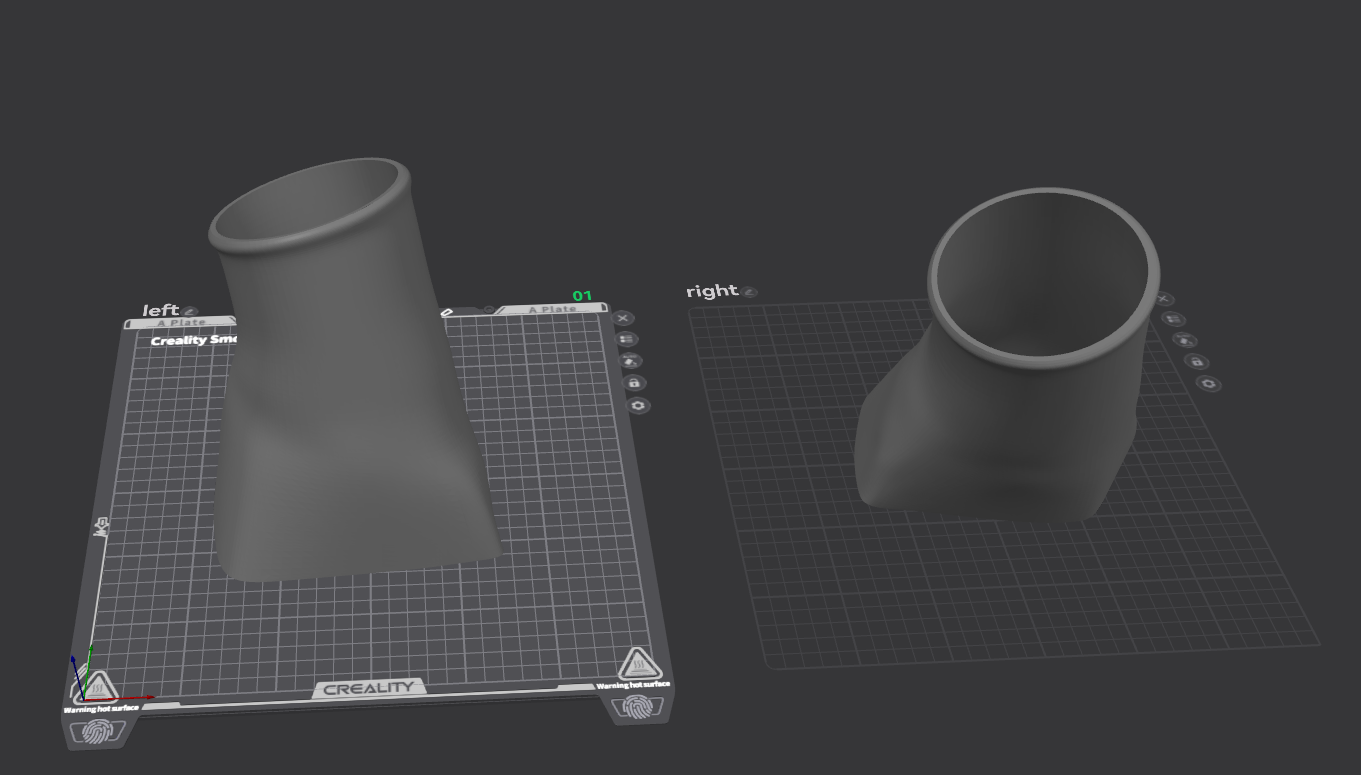Edit the 'left' plate name
Viewport: 1361px width, 775px height.
pyautogui.click(x=189, y=312)
